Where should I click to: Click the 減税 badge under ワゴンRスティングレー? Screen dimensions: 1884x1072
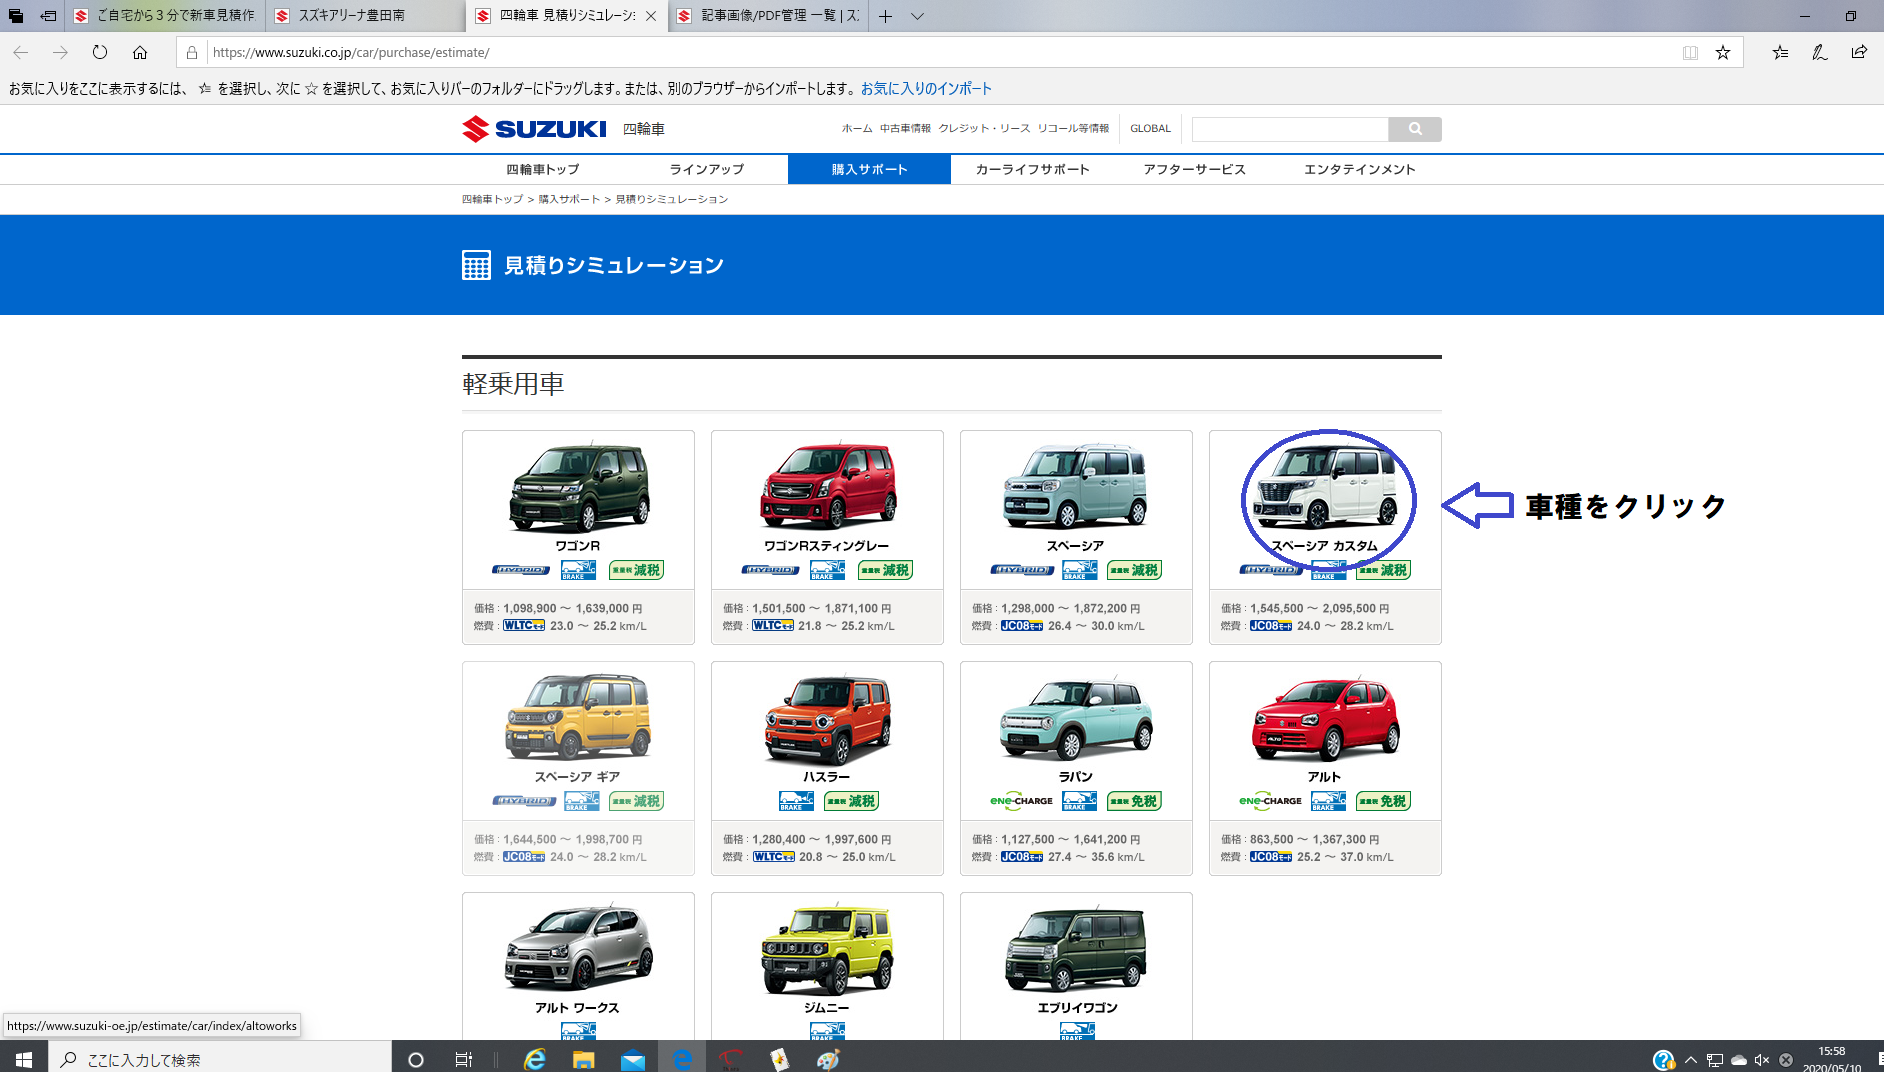tap(886, 570)
